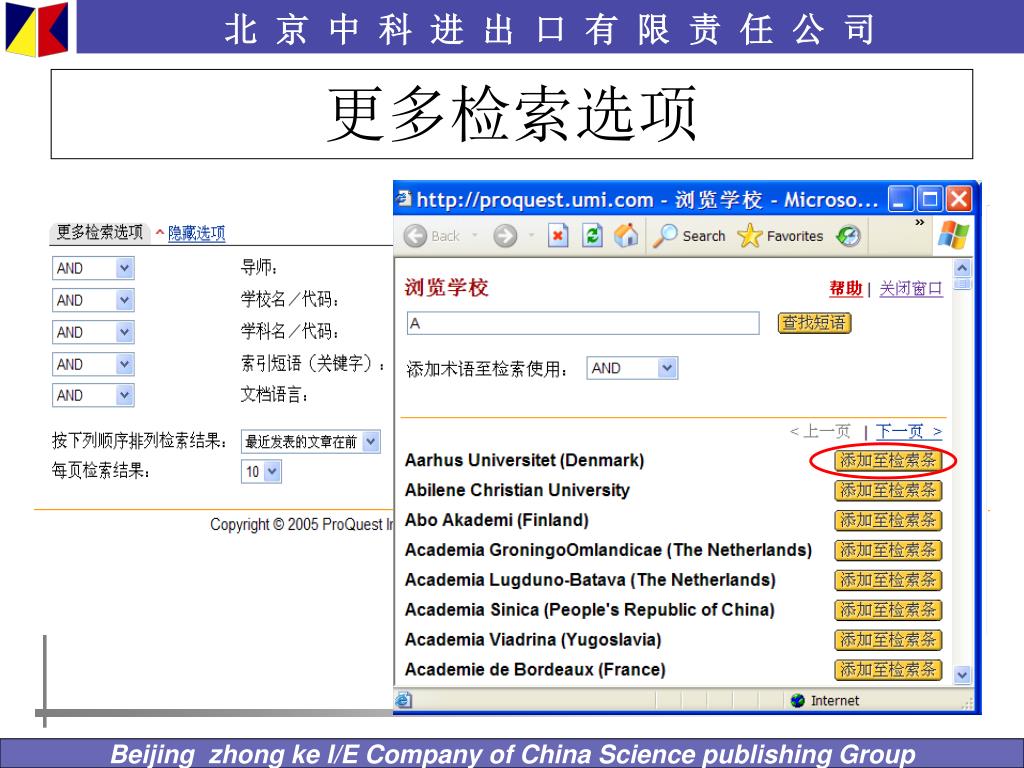Click the 关闭窗口 link
Viewport: 1024px width, 768px height.
pos(911,288)
